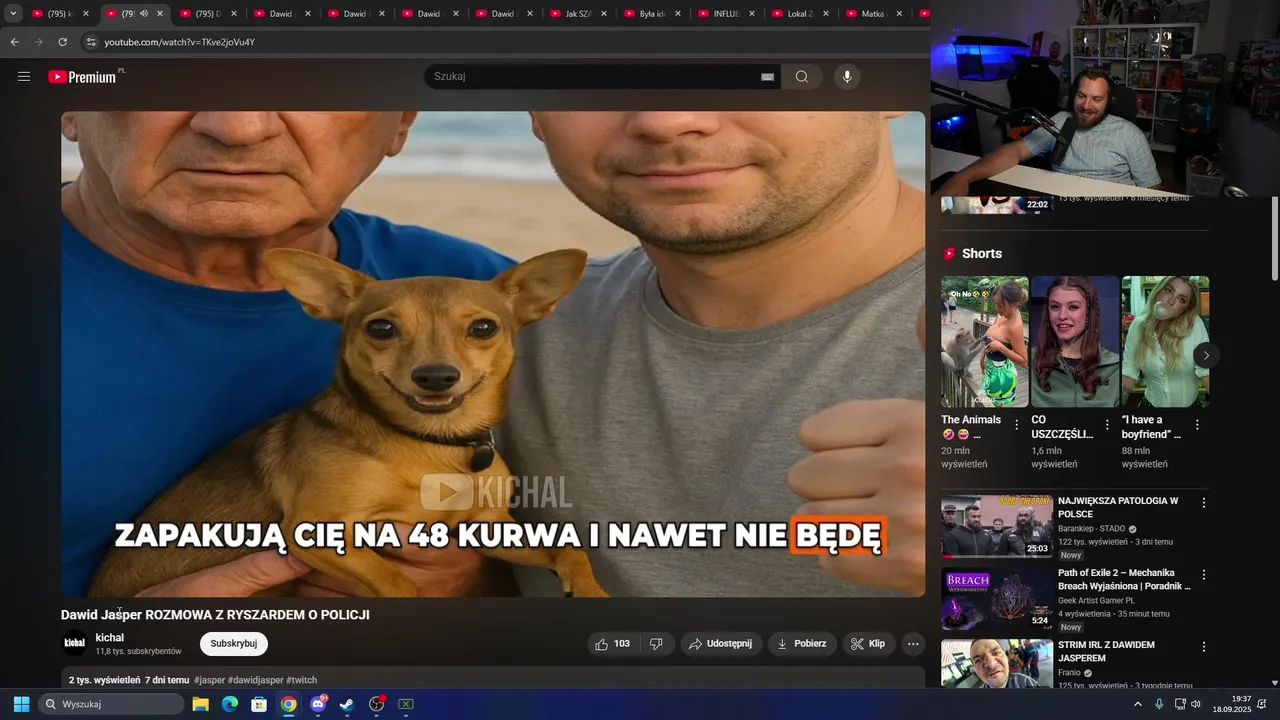Open STRIM IRL Z DAWIDEM JASPEREM thumbnail
The width and height of the screenshot is (1280, 720).
(997, 663)
